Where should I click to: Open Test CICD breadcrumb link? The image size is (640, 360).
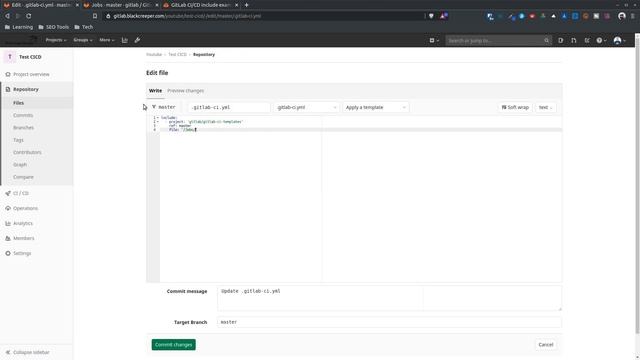pyautogui.click(x=178, y=54)
